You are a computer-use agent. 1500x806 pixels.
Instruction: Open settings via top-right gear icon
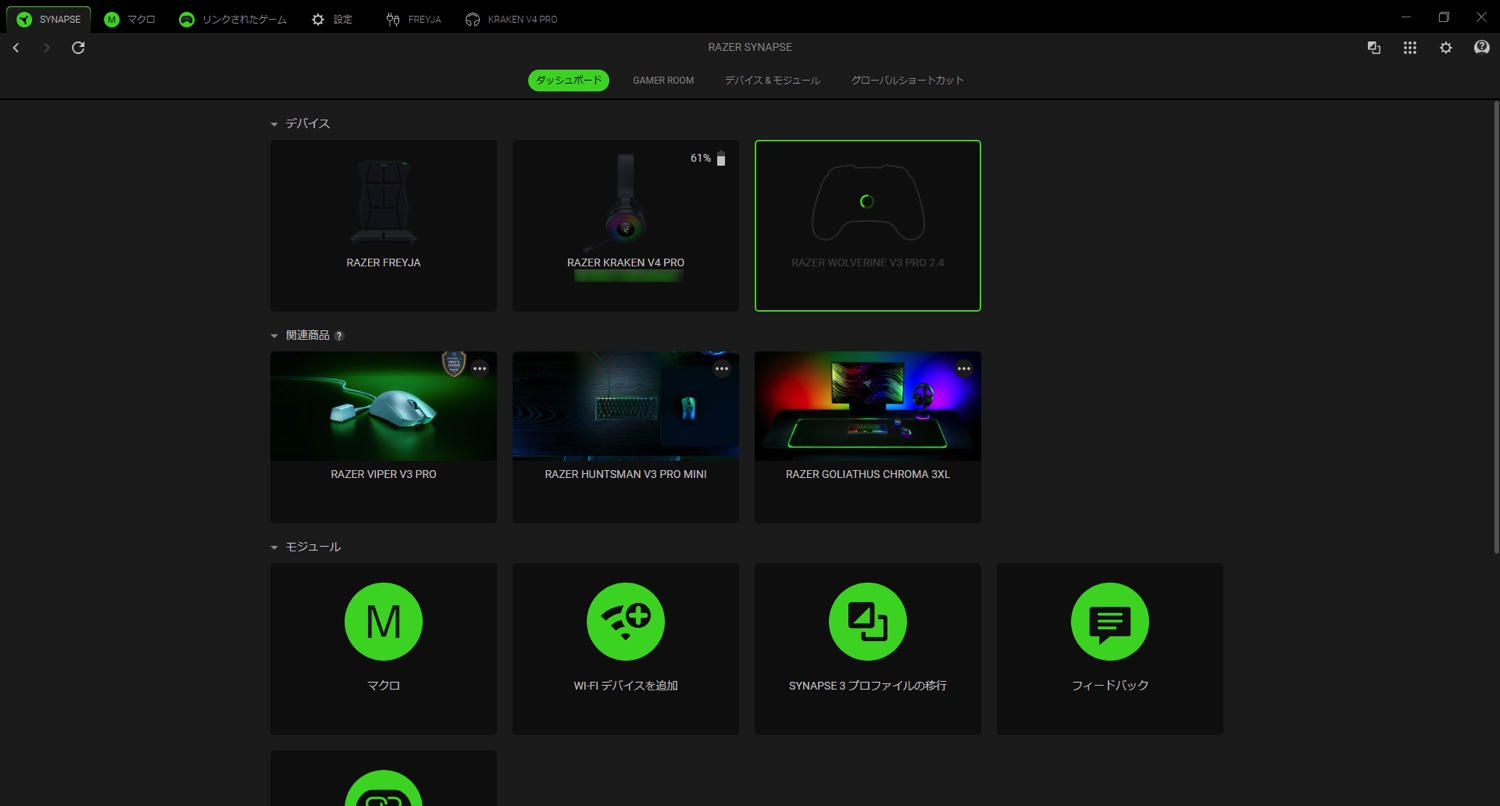pyautogui.click(x=1445, y=48)
